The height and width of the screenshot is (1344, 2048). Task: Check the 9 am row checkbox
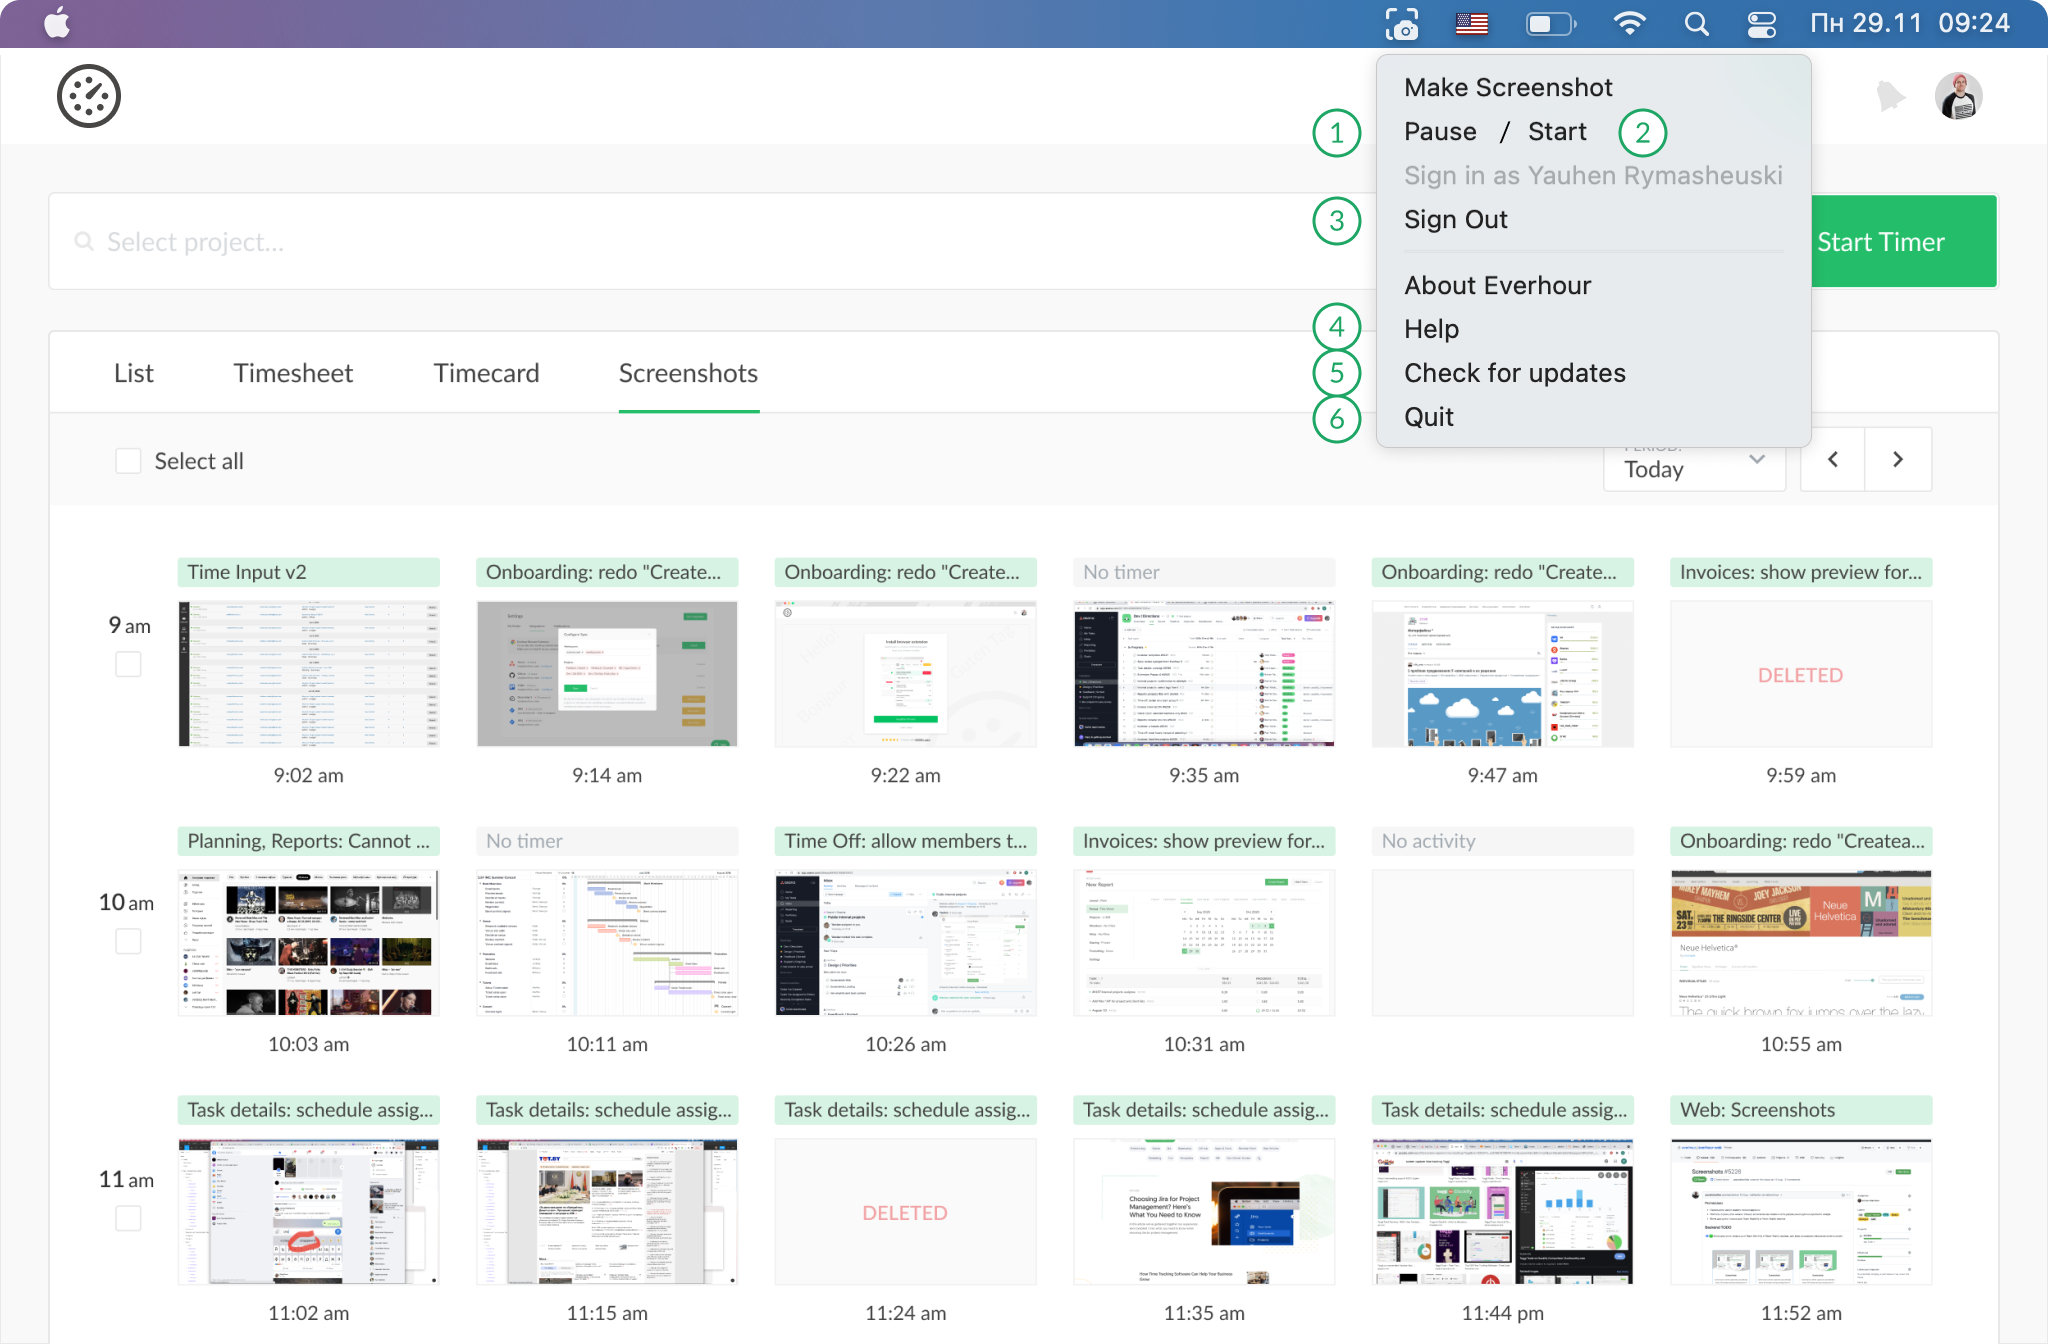point(128,664)
